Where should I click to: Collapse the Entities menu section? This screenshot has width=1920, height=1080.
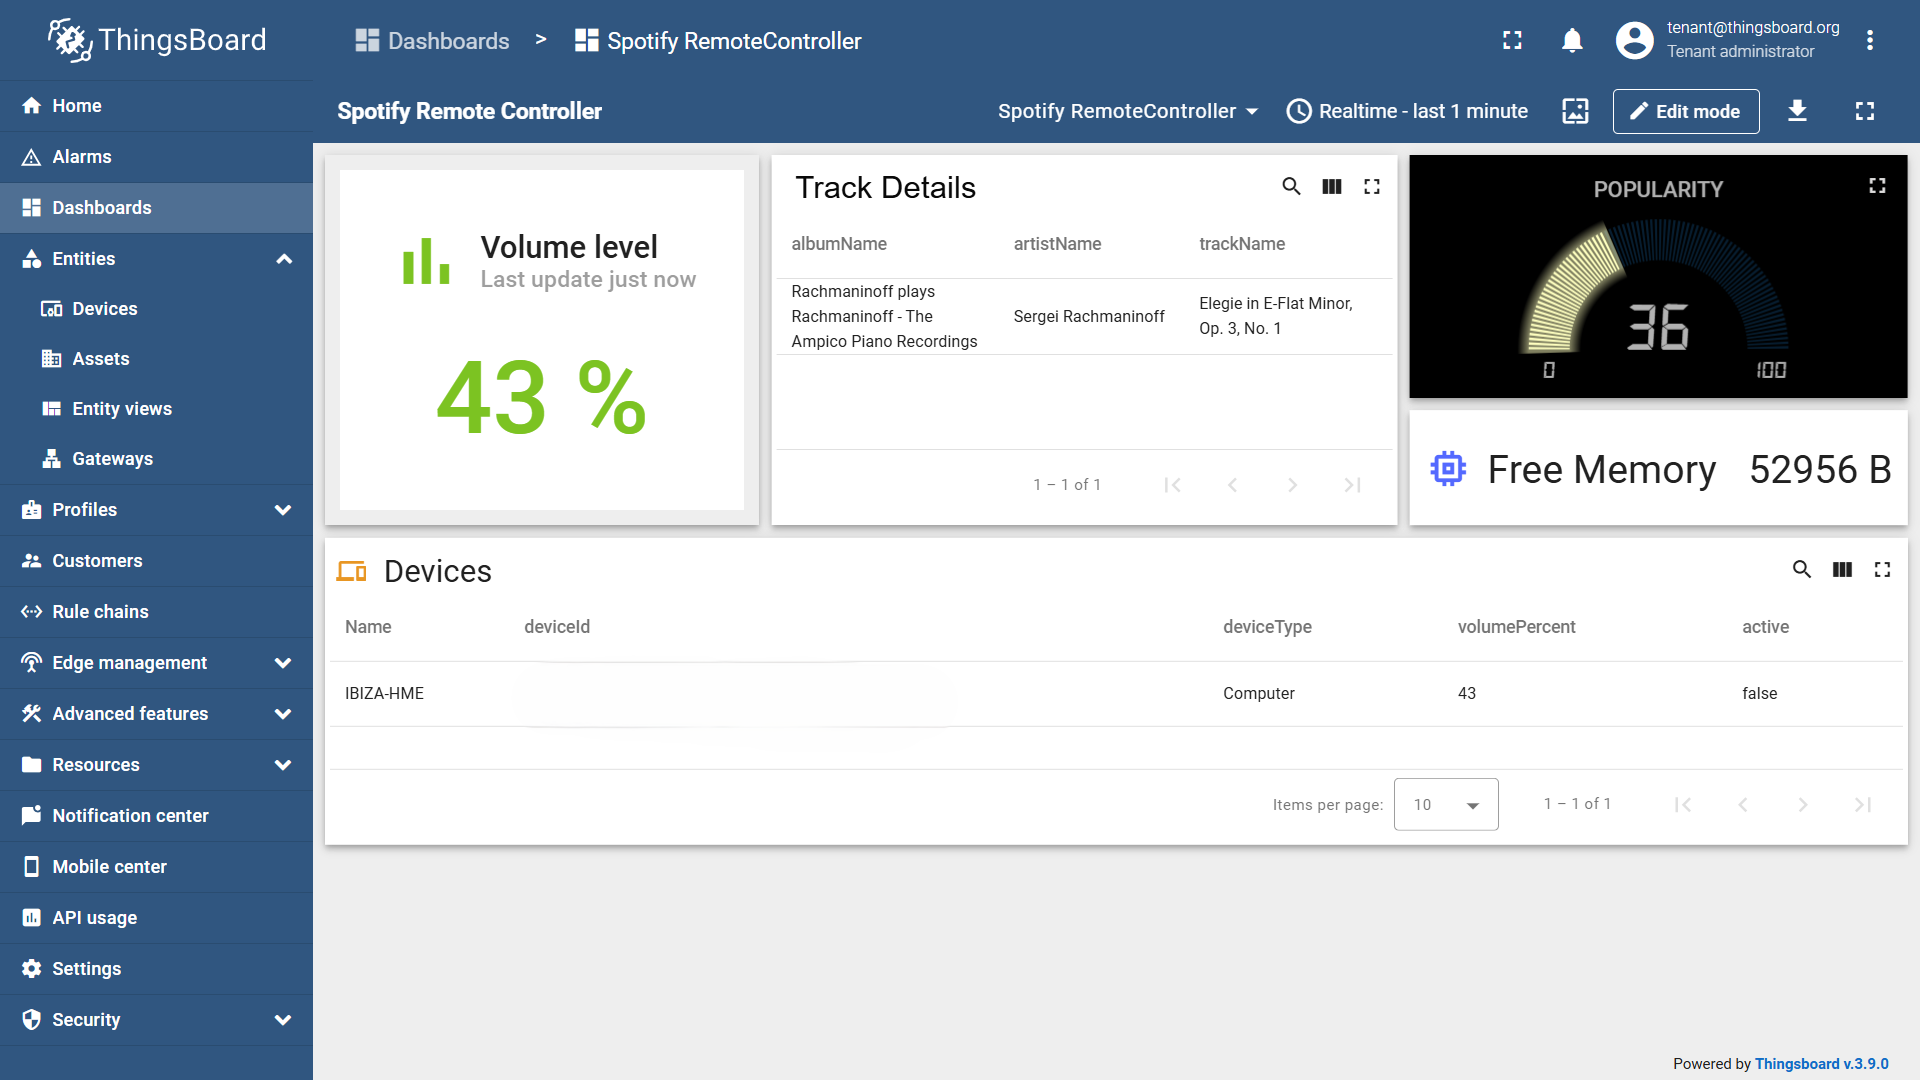tap(284, 259)
